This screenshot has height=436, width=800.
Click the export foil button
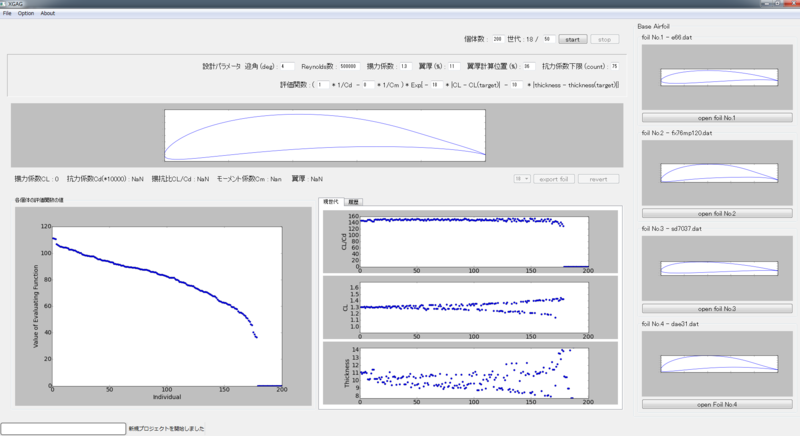[x=554, y=179]
